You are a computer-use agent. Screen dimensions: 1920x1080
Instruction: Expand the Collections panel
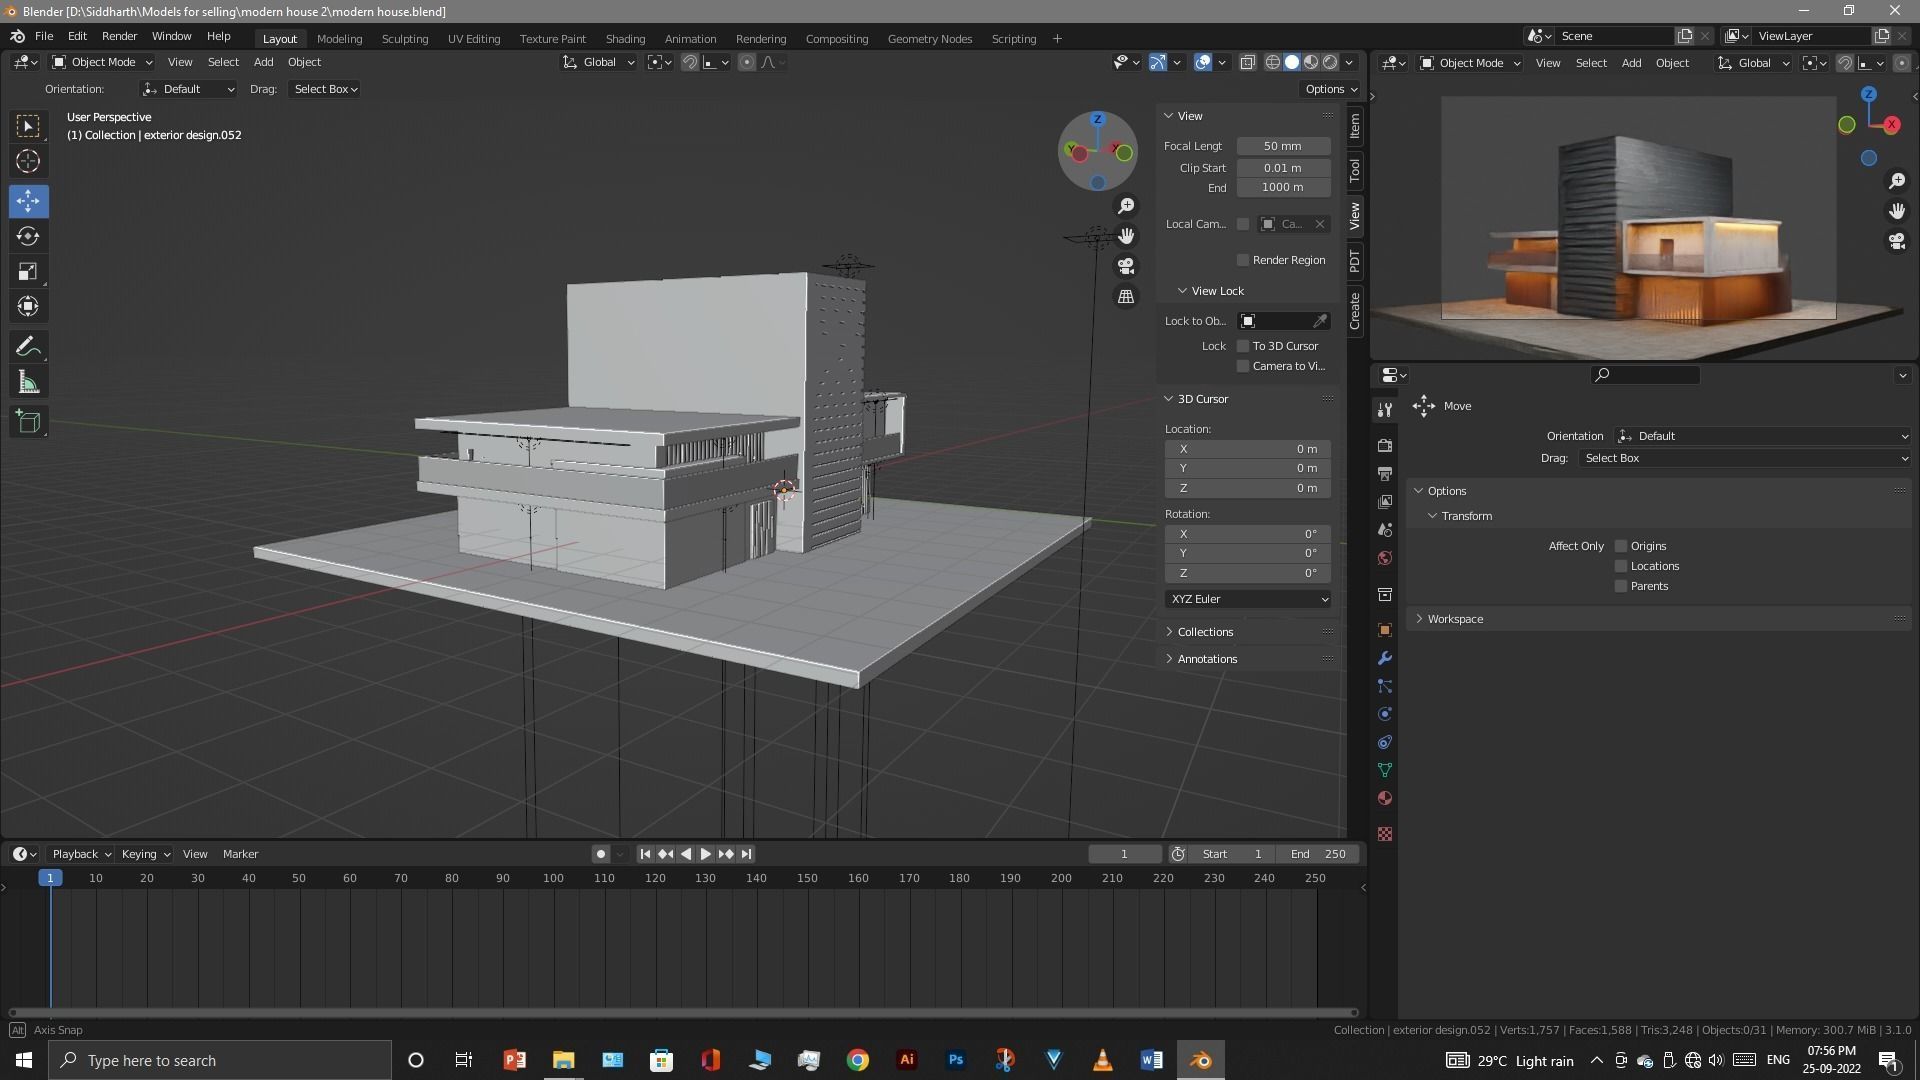click(1205, 632)
